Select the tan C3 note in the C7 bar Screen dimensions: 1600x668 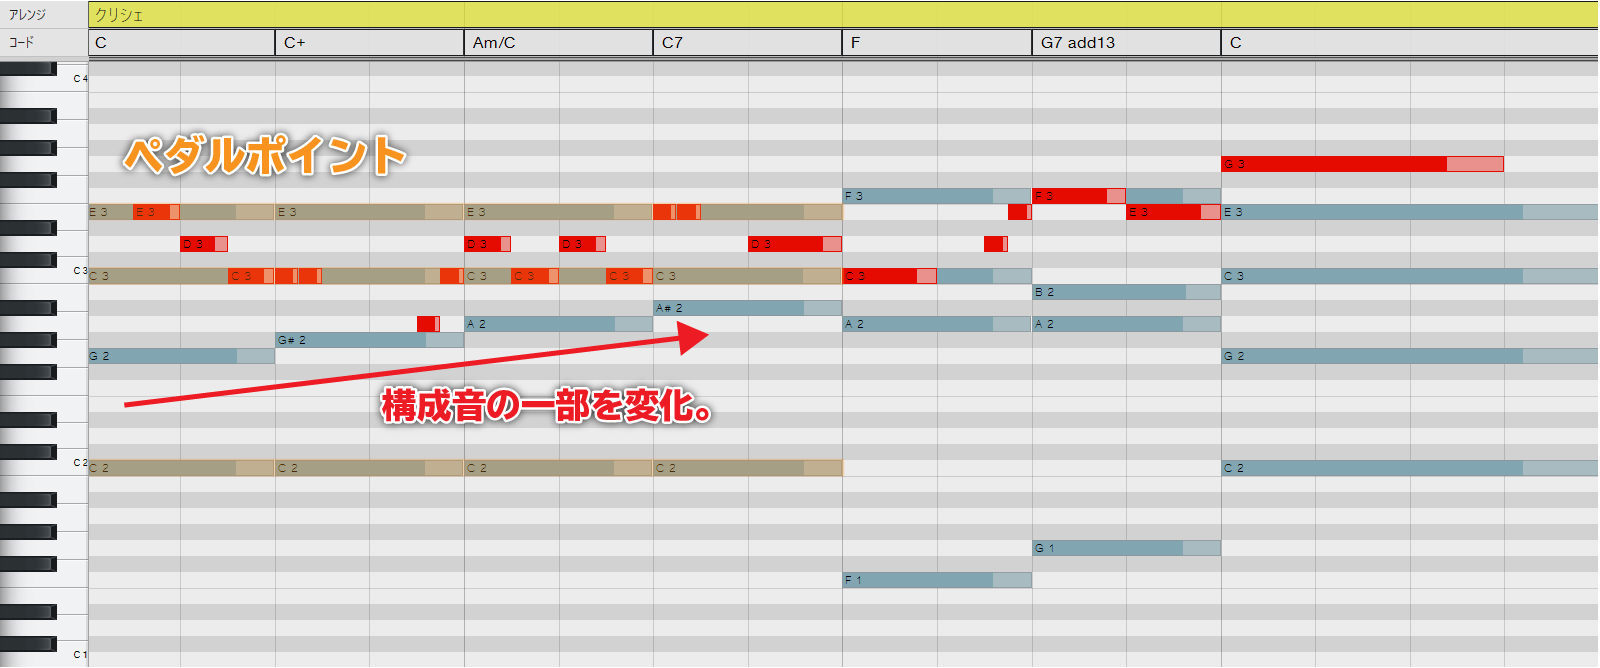(x=747, y=276)
